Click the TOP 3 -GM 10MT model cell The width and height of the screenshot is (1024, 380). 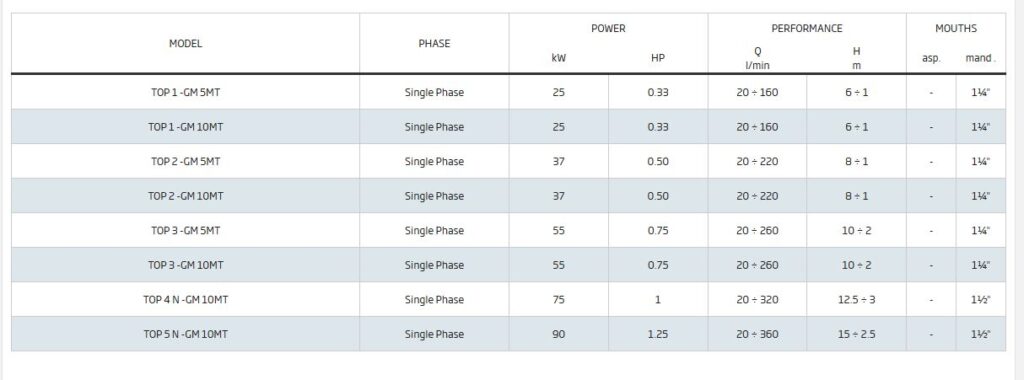[x=185, y=265]
